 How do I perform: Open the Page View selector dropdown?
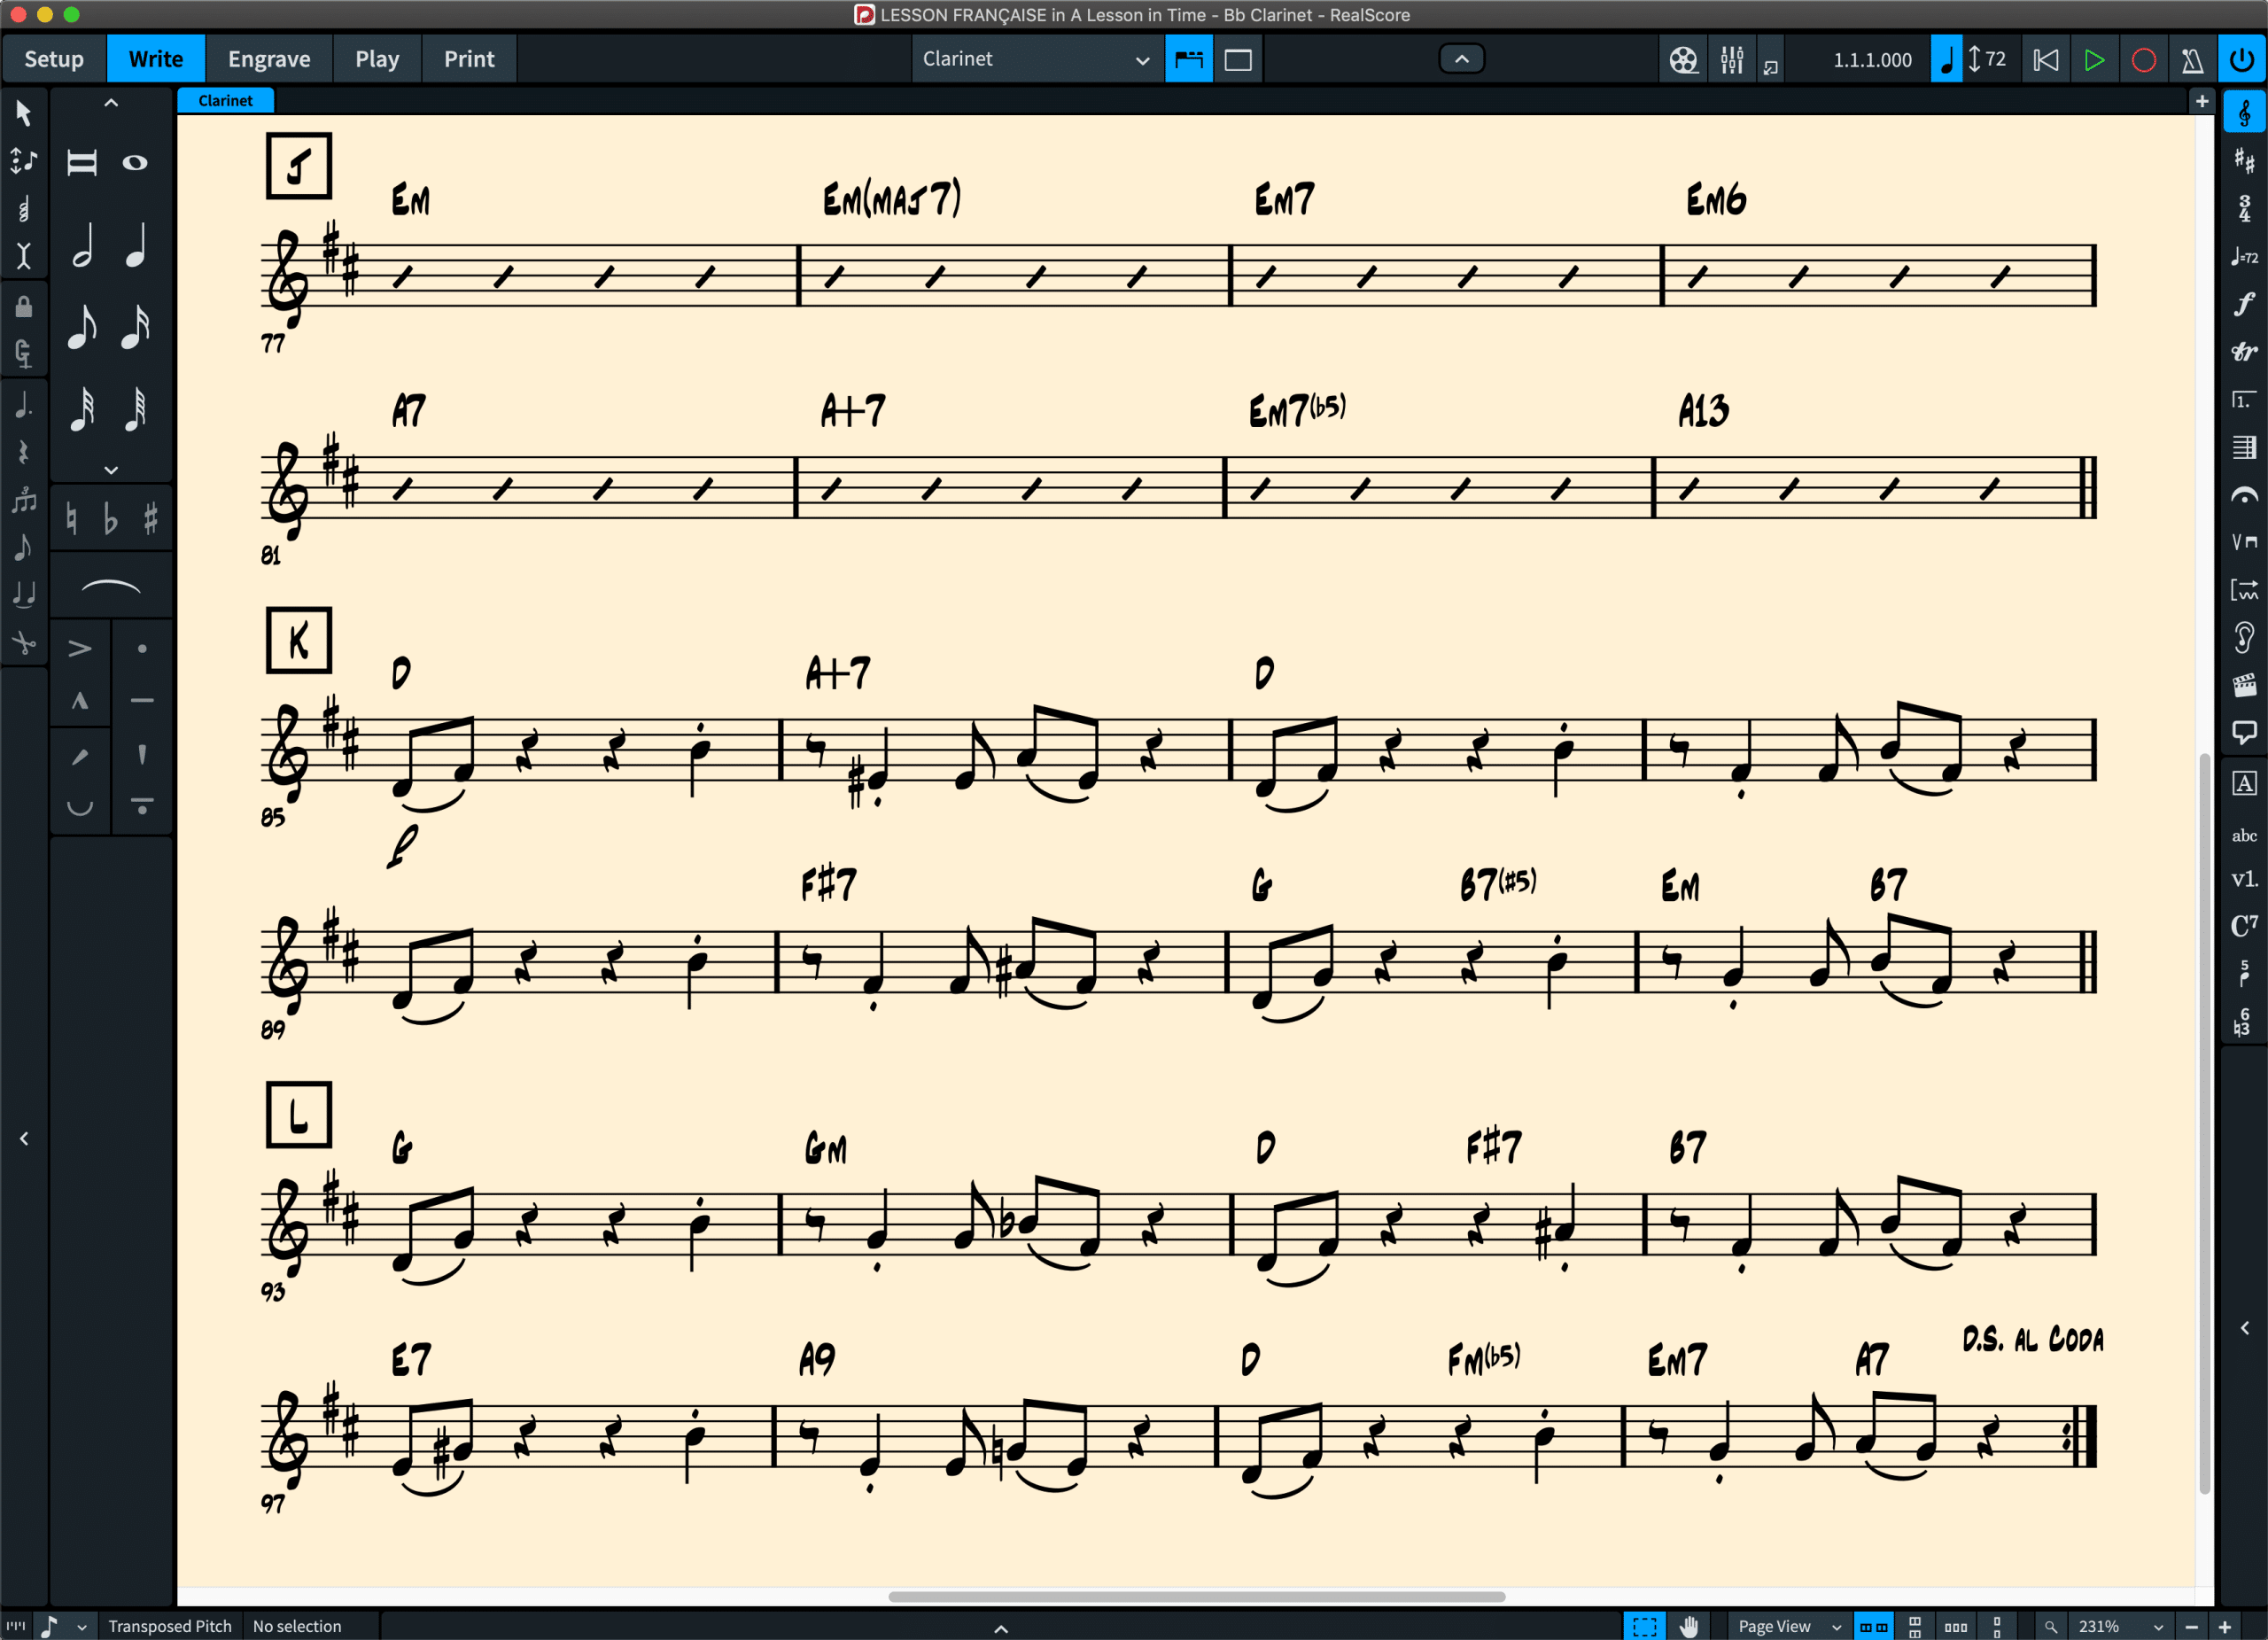tap(1788, 1626)
